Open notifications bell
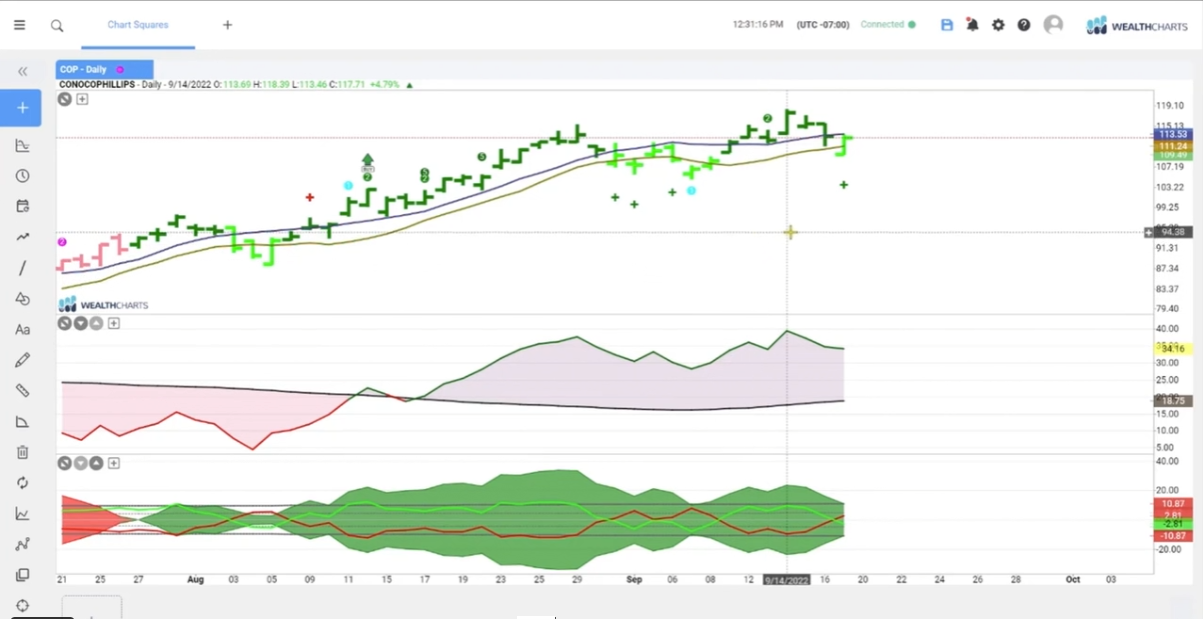Image resolution: width=1203 pixels, height=619 pixels. pos(972,25)
